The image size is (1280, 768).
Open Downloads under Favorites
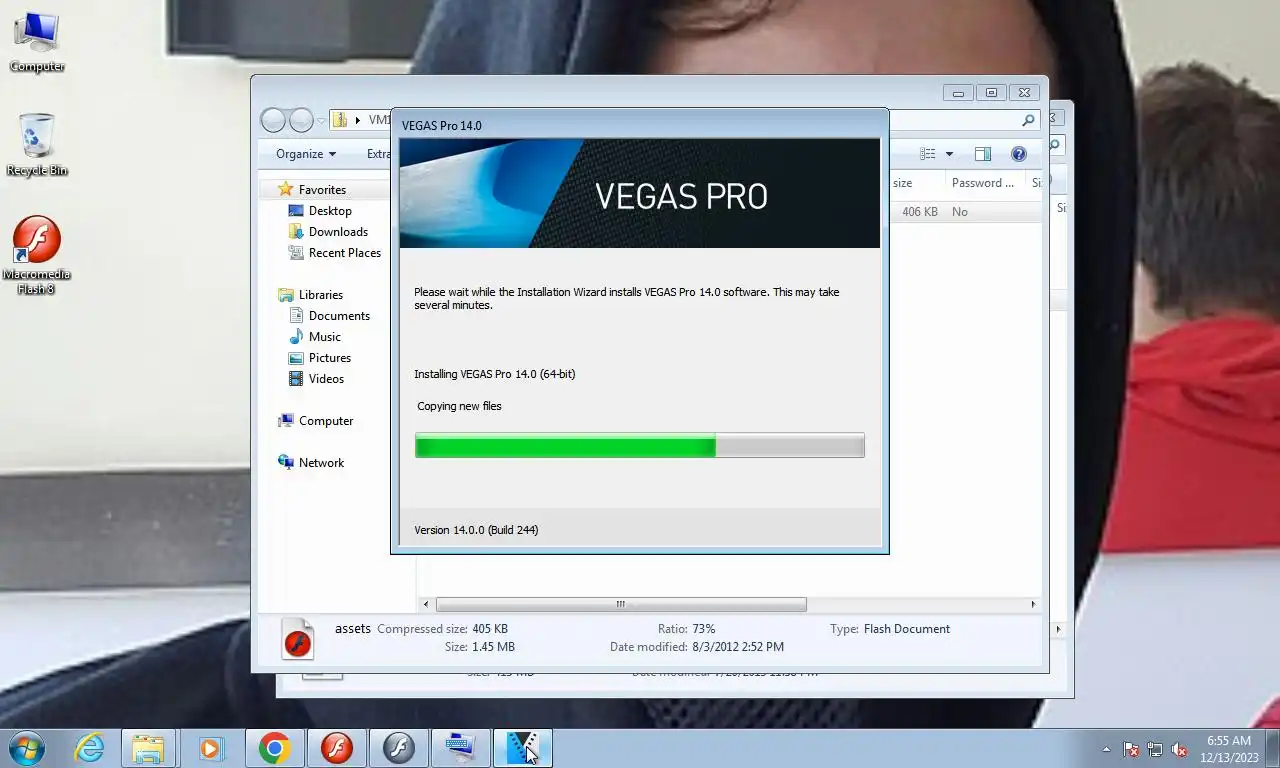click(x=338, y=232)
